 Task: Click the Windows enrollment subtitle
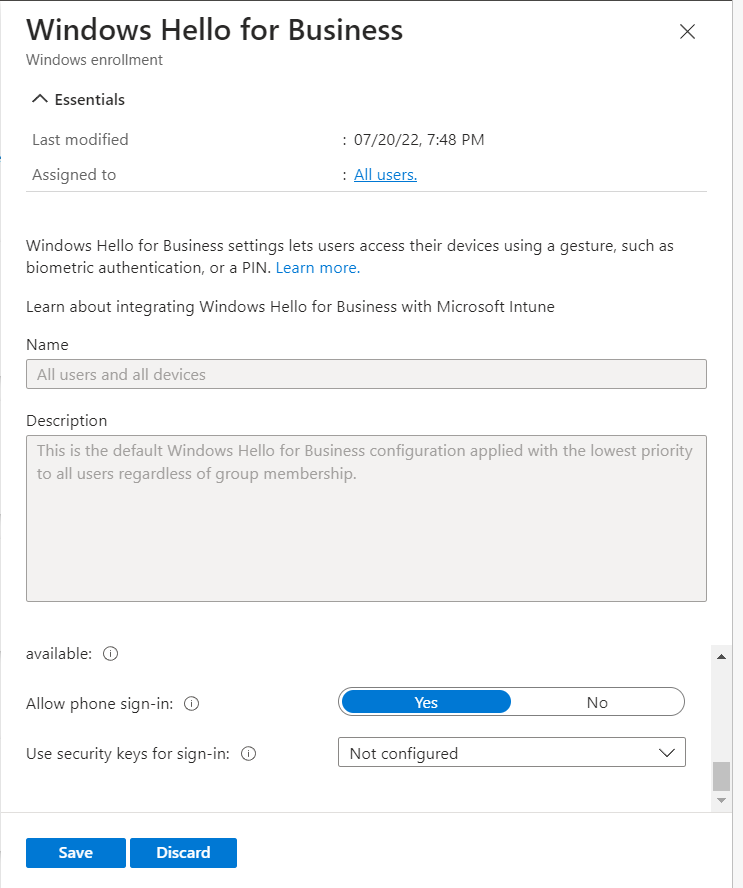94,59
